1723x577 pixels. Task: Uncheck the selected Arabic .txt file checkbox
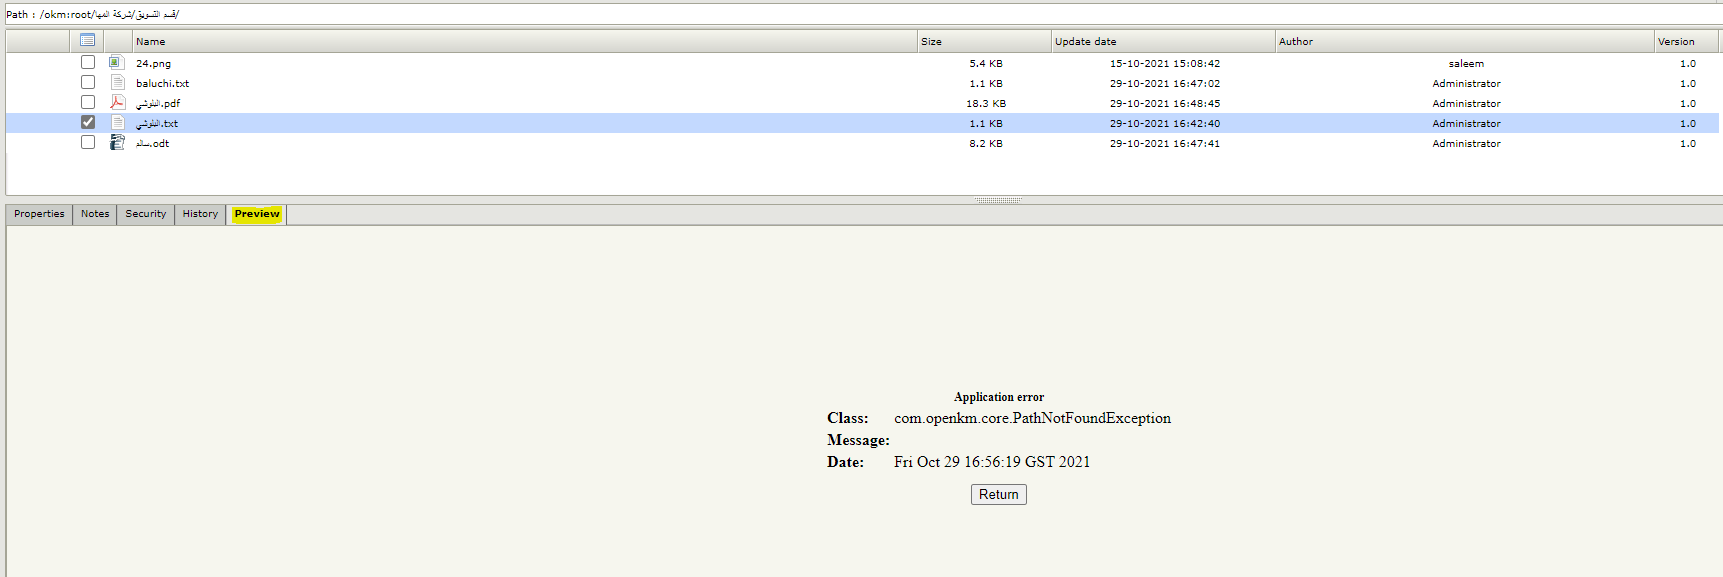coord(88,123)
